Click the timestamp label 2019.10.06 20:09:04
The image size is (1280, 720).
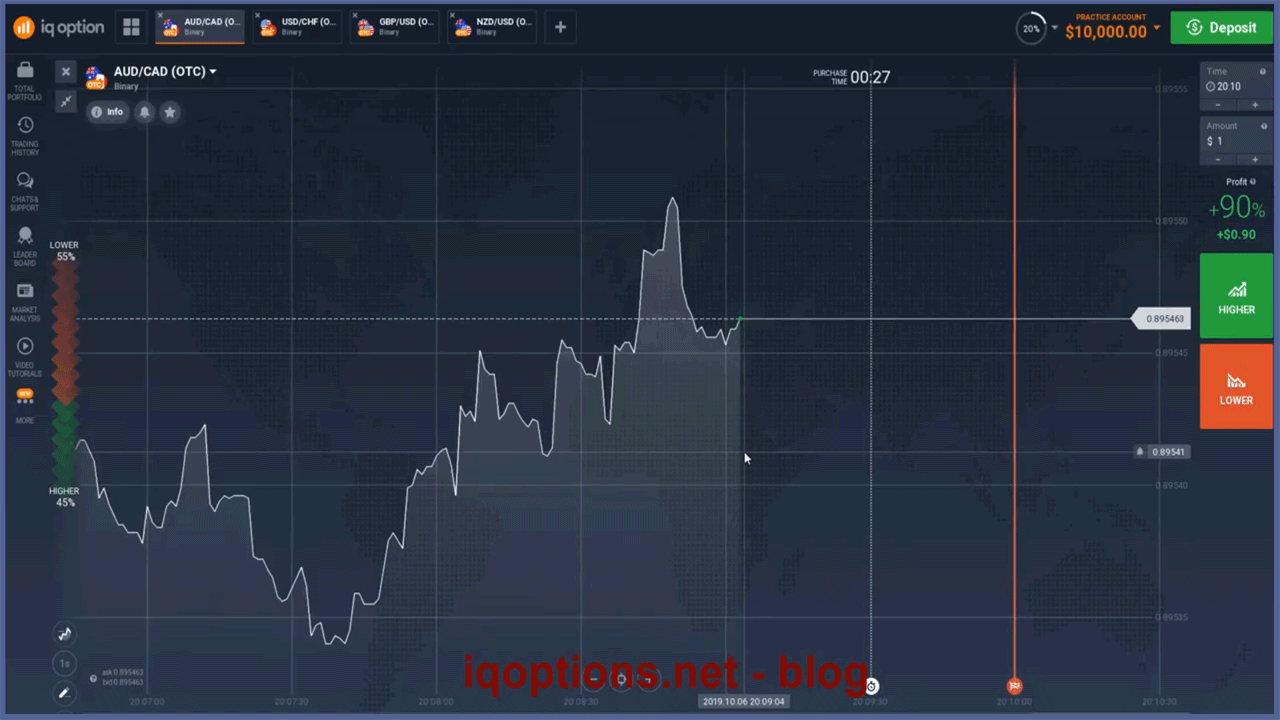(744, 701)
